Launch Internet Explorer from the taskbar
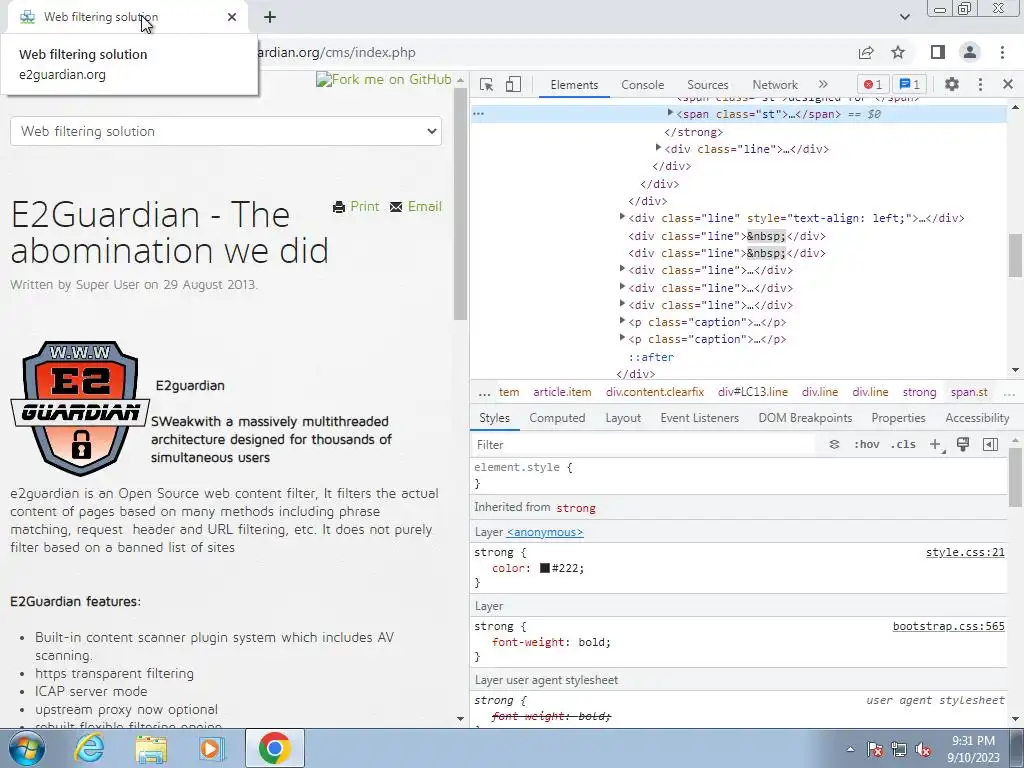 click(x=89, y=748)
